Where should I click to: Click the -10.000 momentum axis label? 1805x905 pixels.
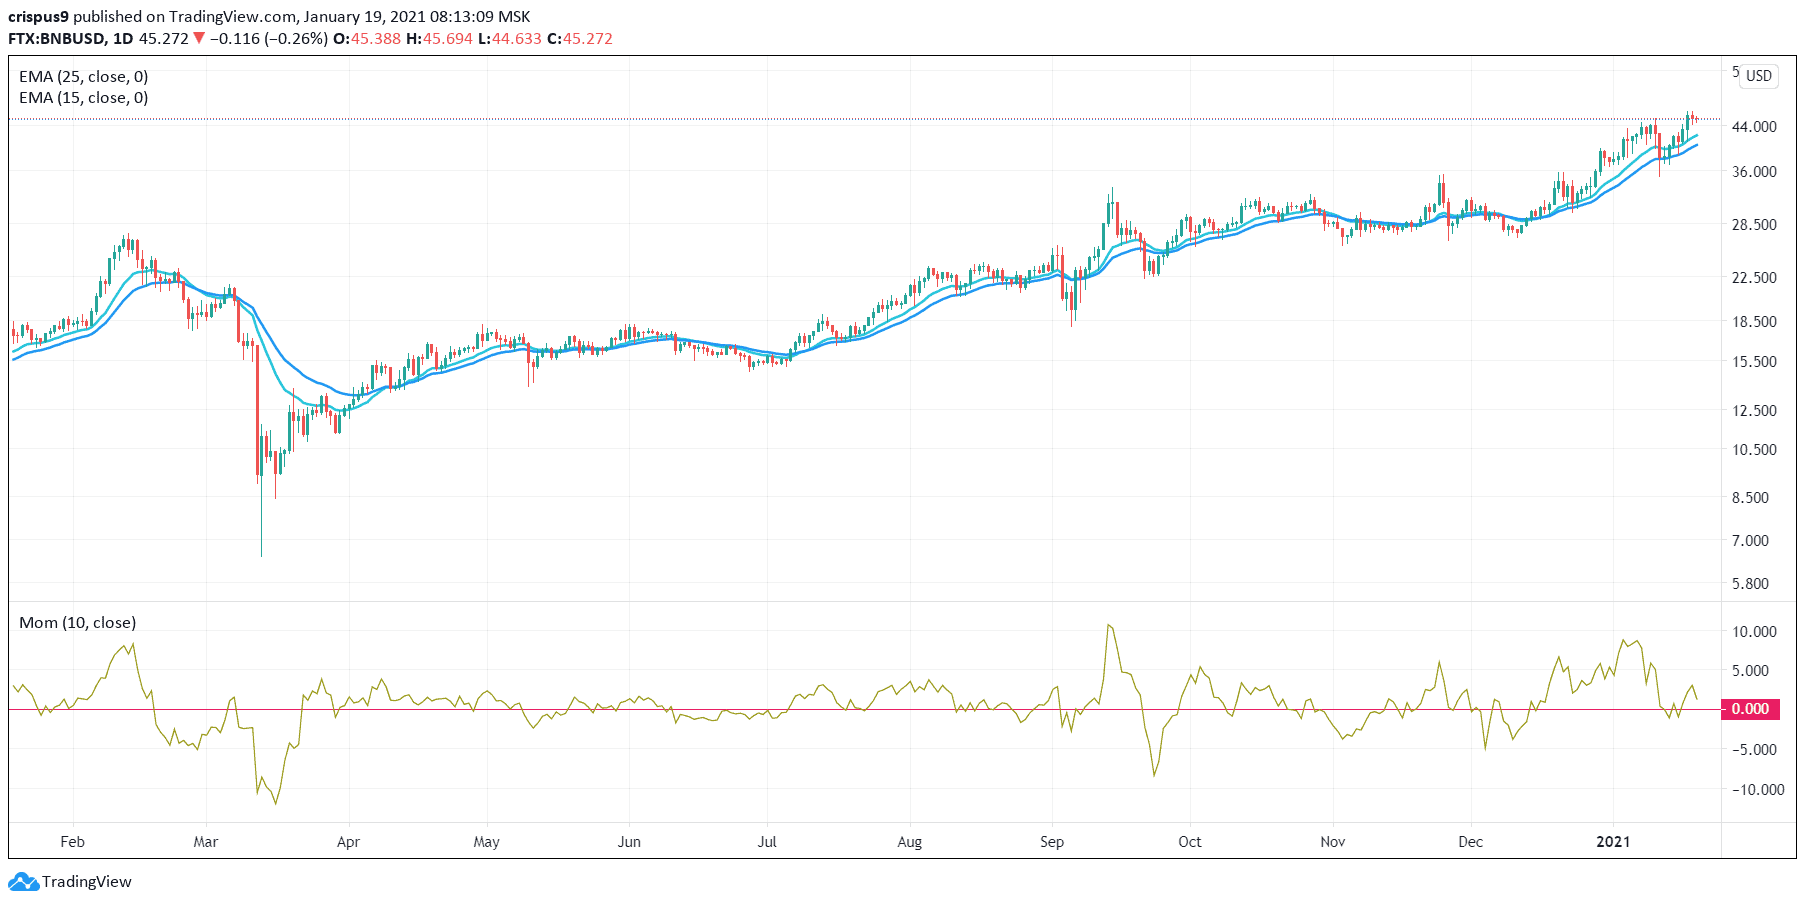tap(1758, 790)
